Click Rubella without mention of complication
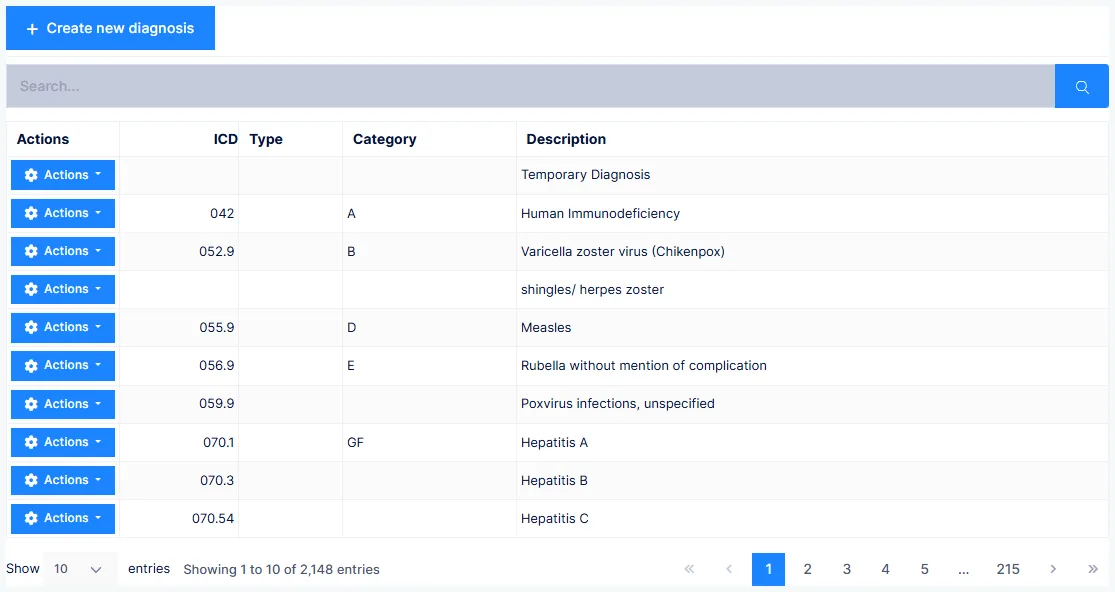 (x=644, y=365)
